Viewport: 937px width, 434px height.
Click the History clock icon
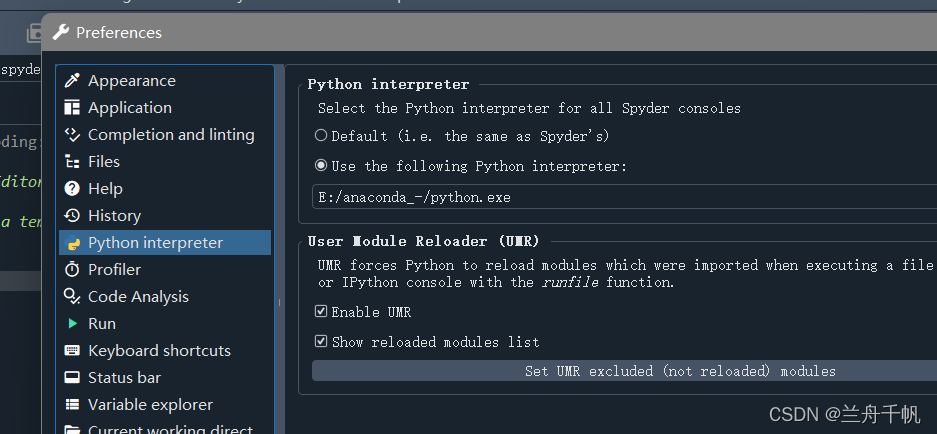coord(72,216)
